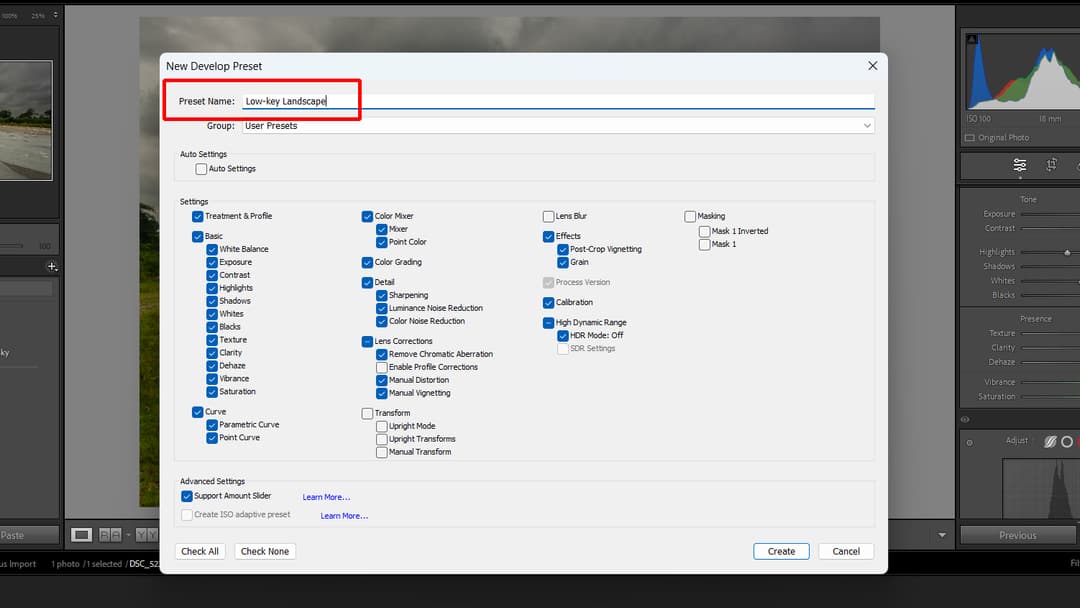Uncheck Calibration
1080x608 pixels.
pos(548,302)
